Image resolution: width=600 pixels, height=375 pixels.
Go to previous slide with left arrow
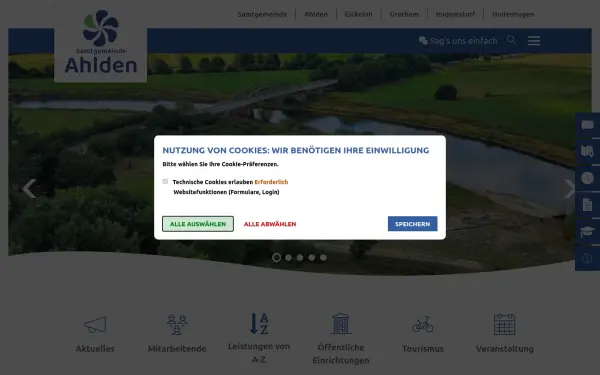click(29, 189)
